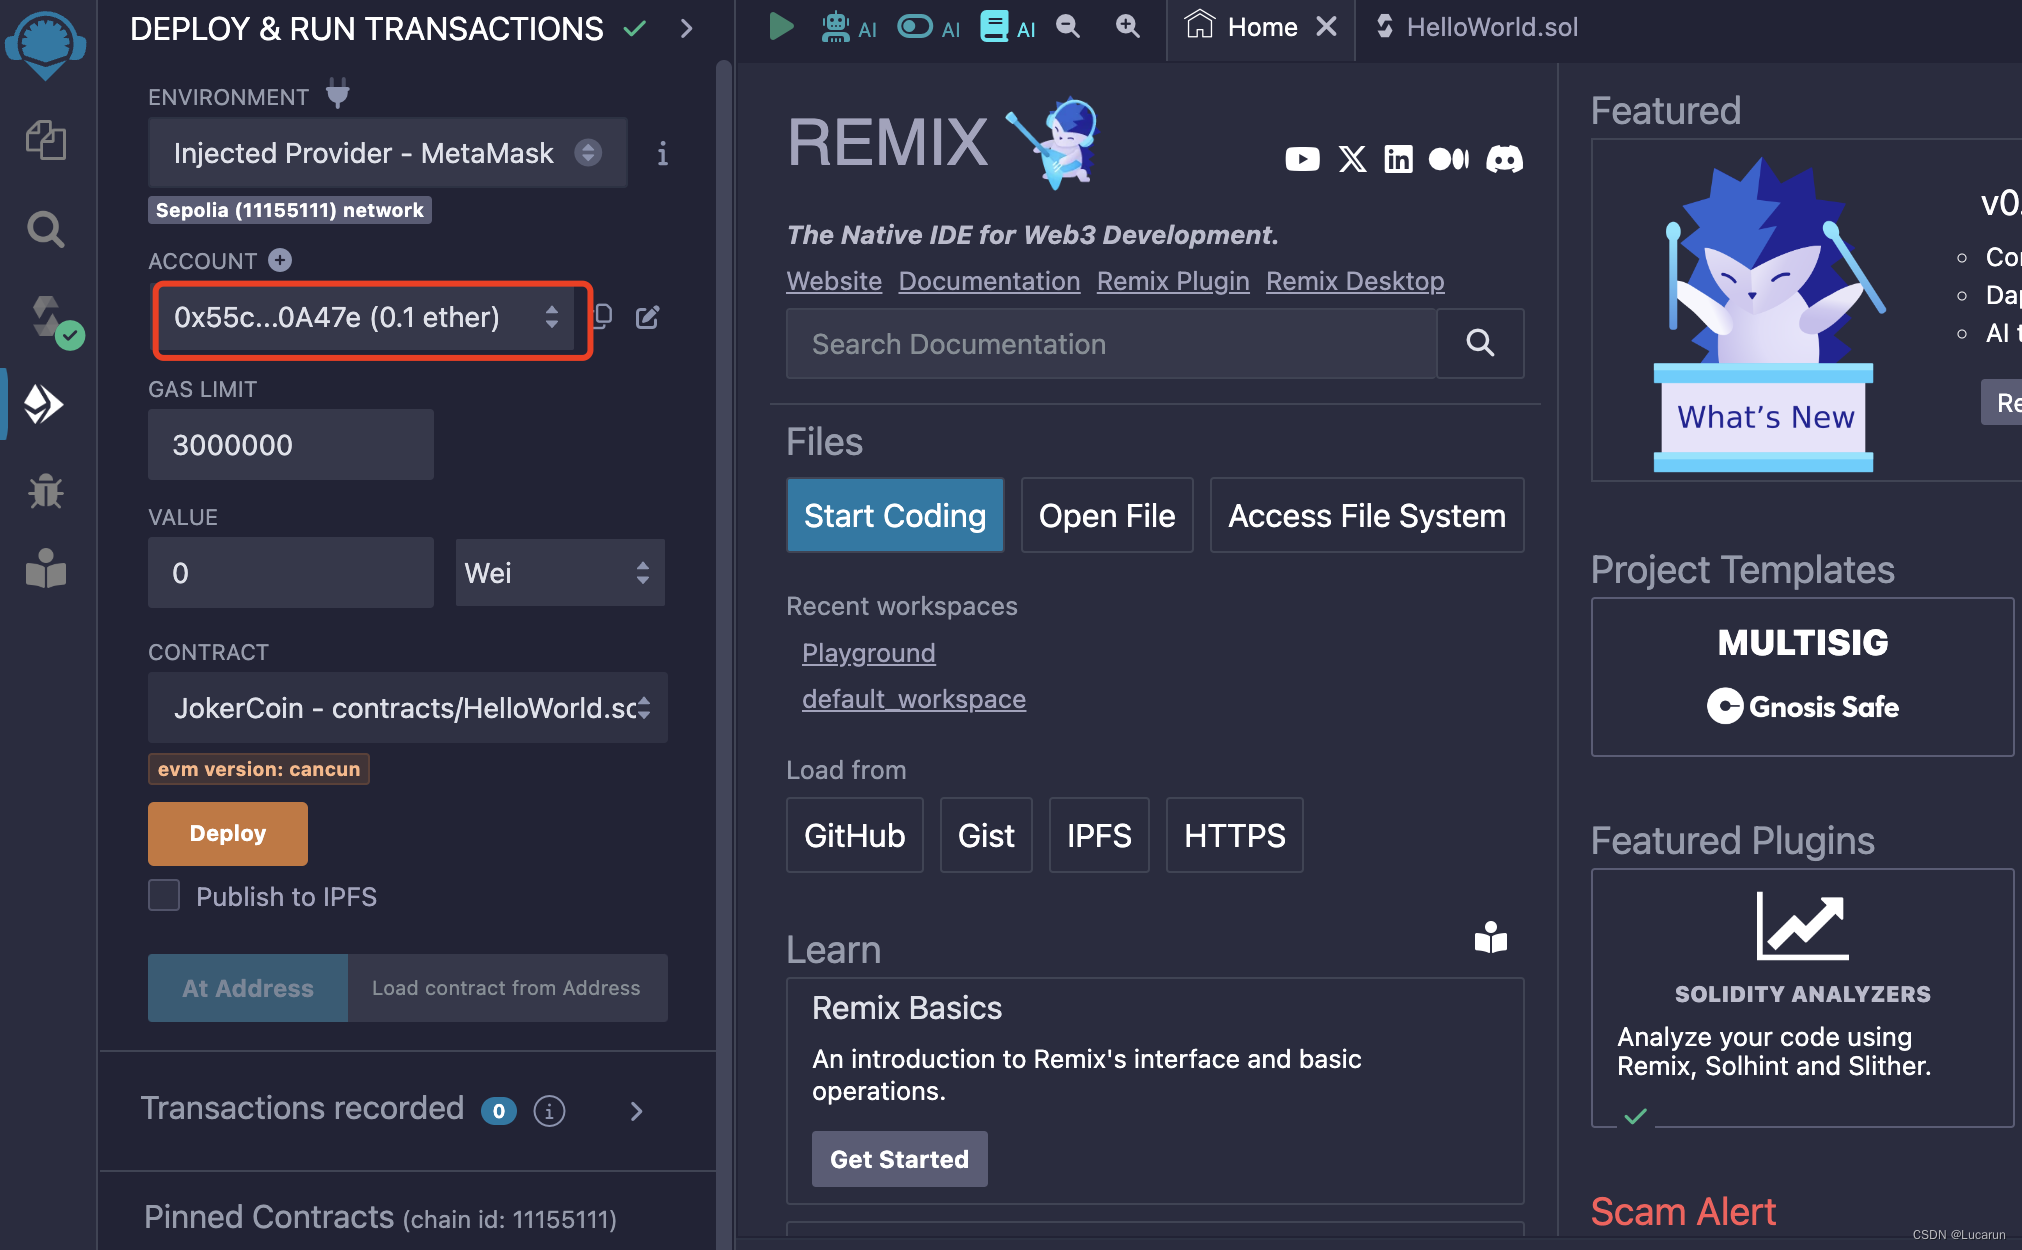
Task: Click the plug icon beside ENVIRONMENT
Action: 338,94
